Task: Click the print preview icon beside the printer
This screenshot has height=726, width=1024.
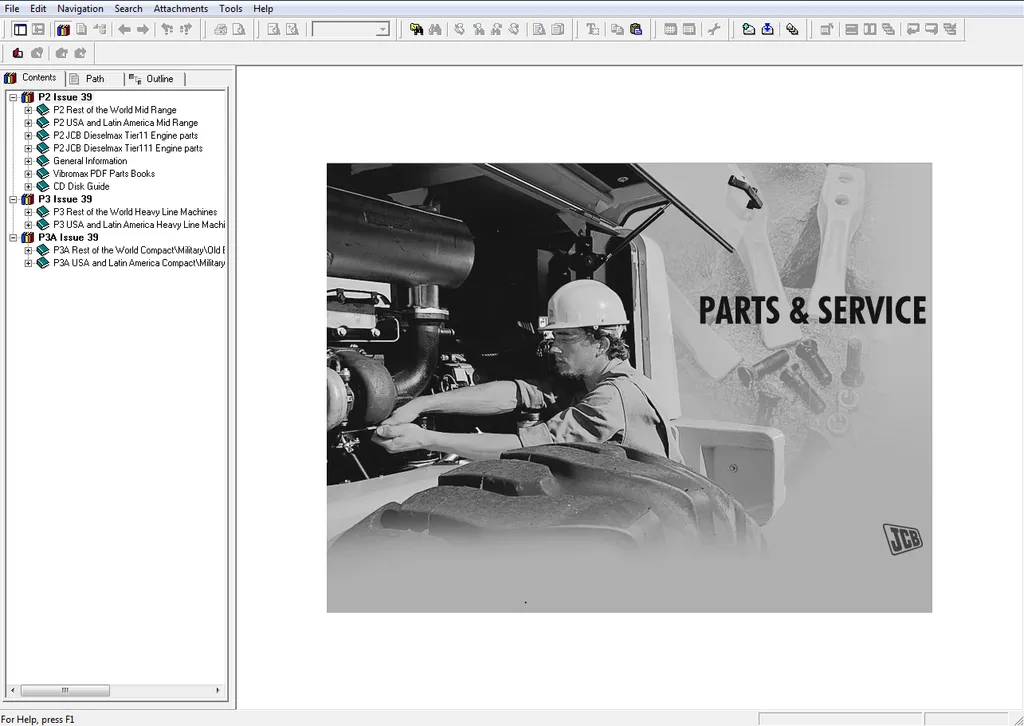Action: pos(239,29)
